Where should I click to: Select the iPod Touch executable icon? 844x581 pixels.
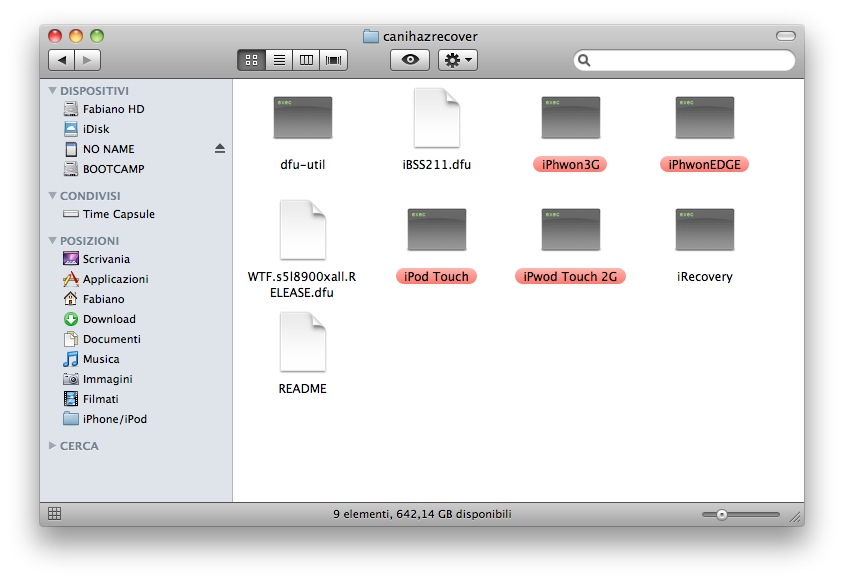click(x=437, y=230)
